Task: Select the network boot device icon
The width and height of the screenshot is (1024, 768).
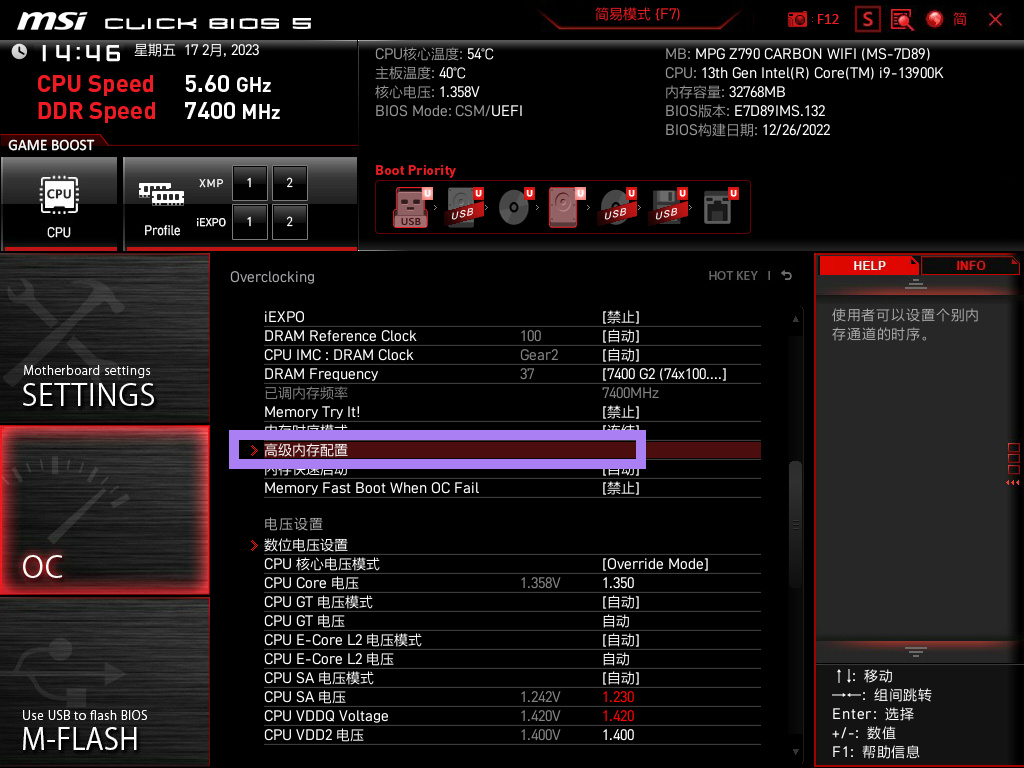Action: 719,207
